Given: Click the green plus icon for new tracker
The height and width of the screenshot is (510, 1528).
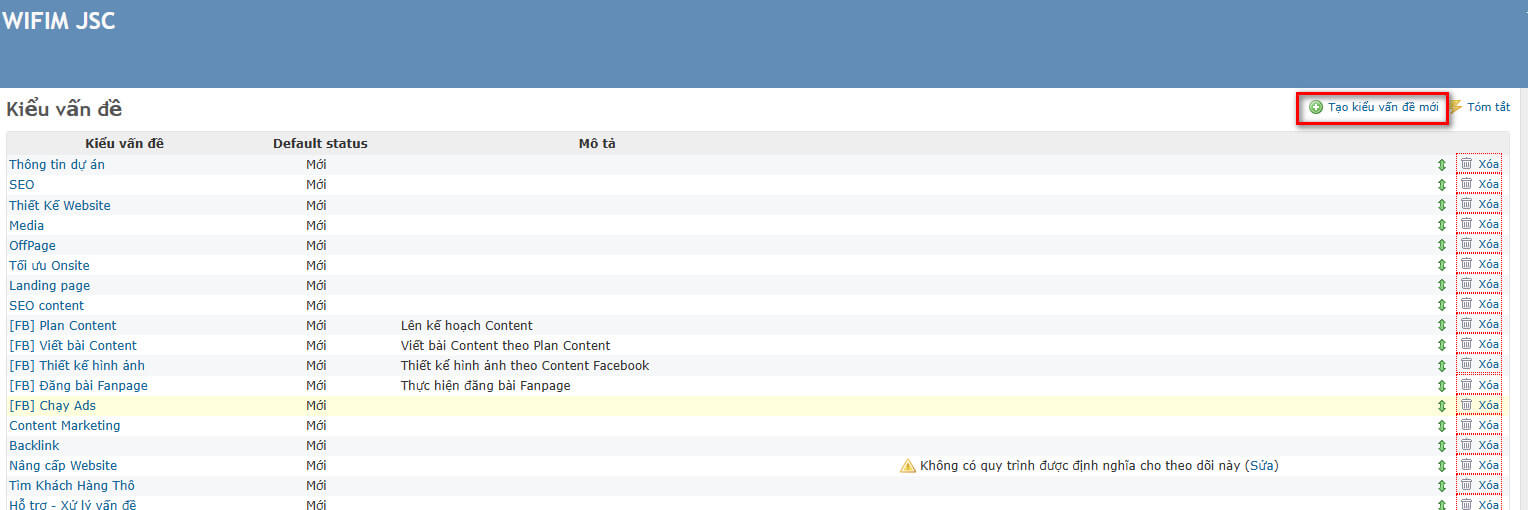Looking at the screenshot, I should coord(1316,107).
